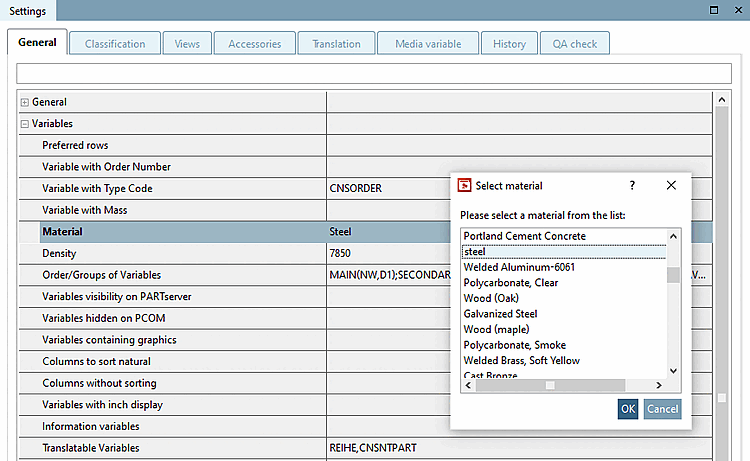Choose Welded Brass, Soft Yellow material

point(521,361)
